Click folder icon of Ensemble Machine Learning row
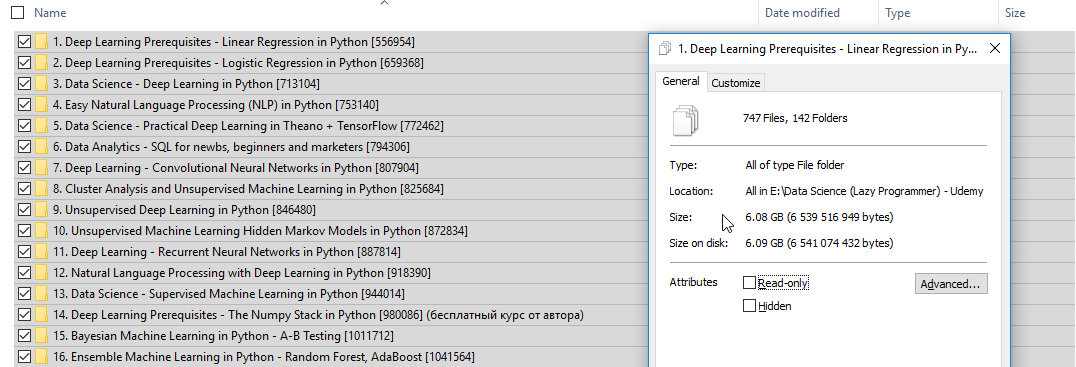 41,357
